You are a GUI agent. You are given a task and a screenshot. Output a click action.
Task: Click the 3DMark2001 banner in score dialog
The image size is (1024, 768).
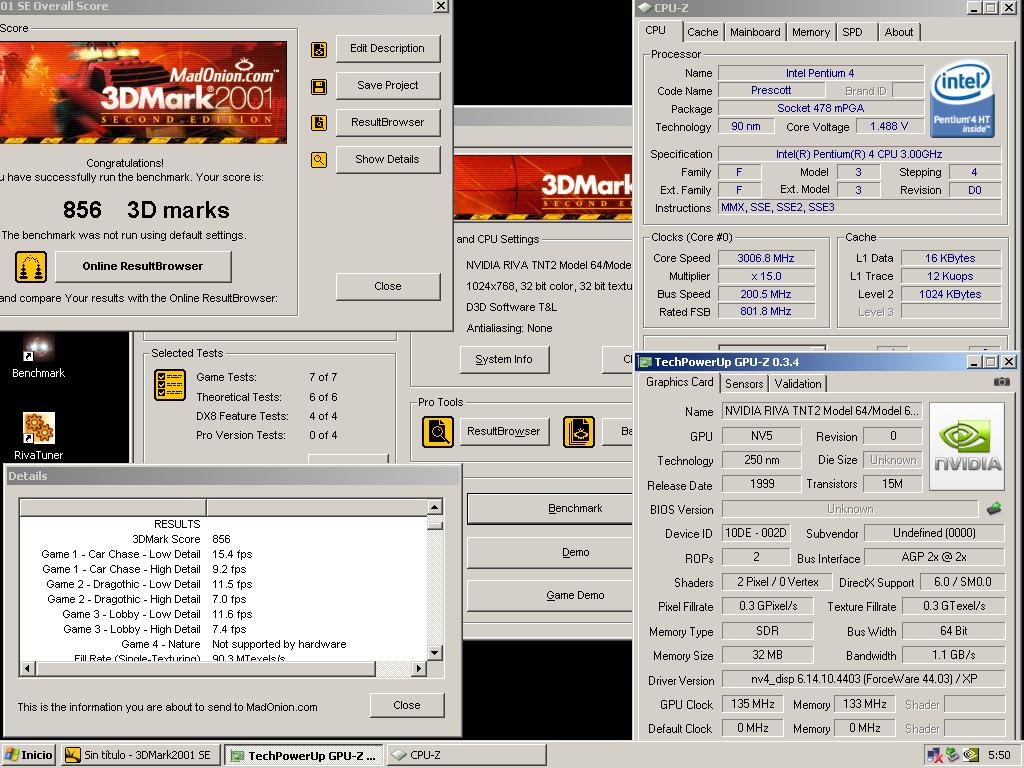[x=143, y=93]
